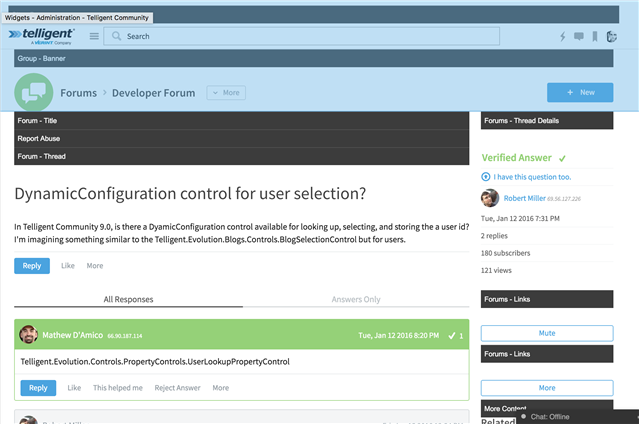Click This helped me on the answer
The image size is (639, 424).
pos(118,388)
